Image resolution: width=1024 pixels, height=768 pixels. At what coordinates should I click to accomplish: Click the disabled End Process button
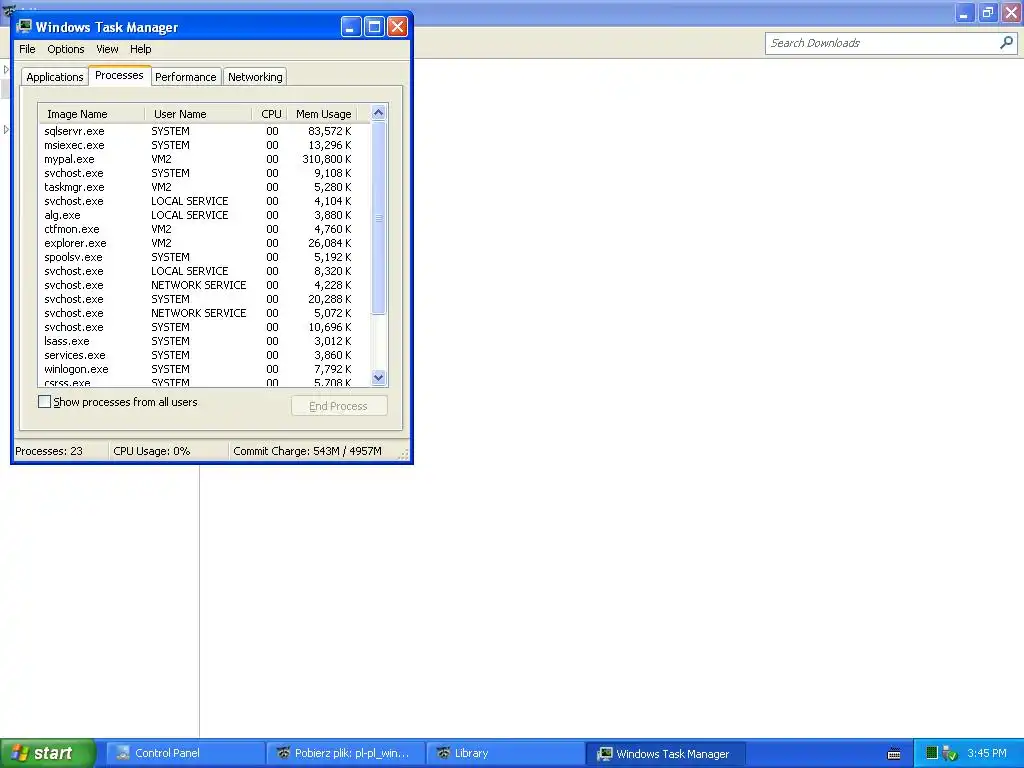pos(339,406)
